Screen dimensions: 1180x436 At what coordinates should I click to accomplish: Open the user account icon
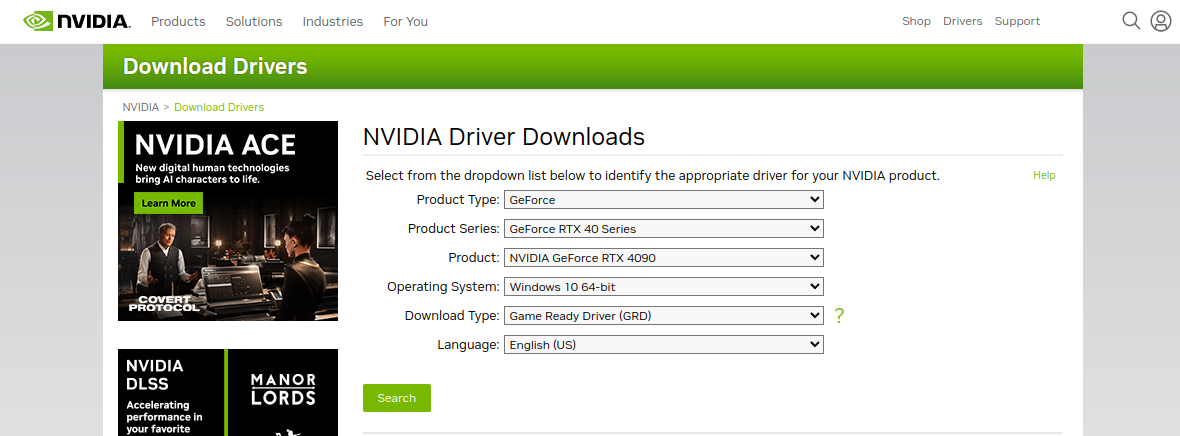pyautogui.click(x=1161, y=20)
